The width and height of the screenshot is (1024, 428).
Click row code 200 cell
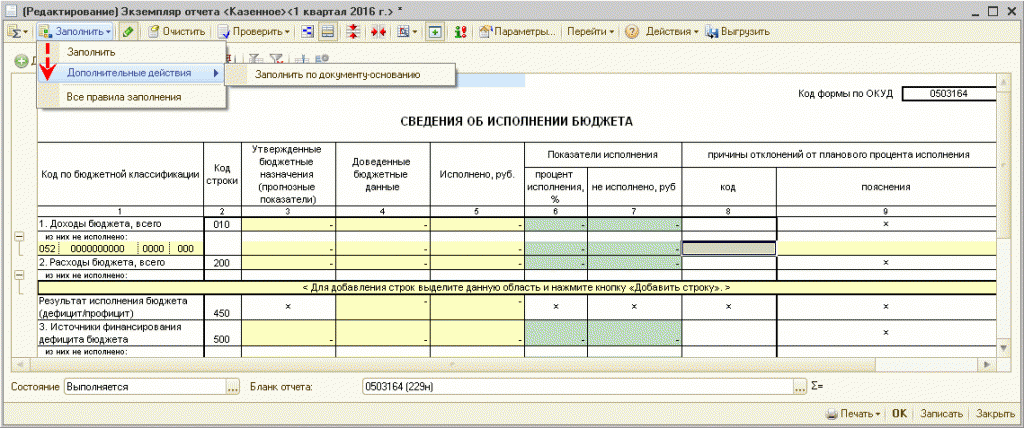point(222,263)
